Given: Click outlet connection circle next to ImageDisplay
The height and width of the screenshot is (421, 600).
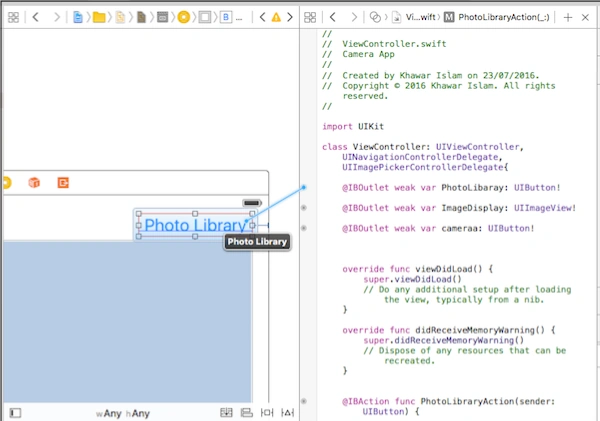Looking at the screenshot, I should [304, 208].
